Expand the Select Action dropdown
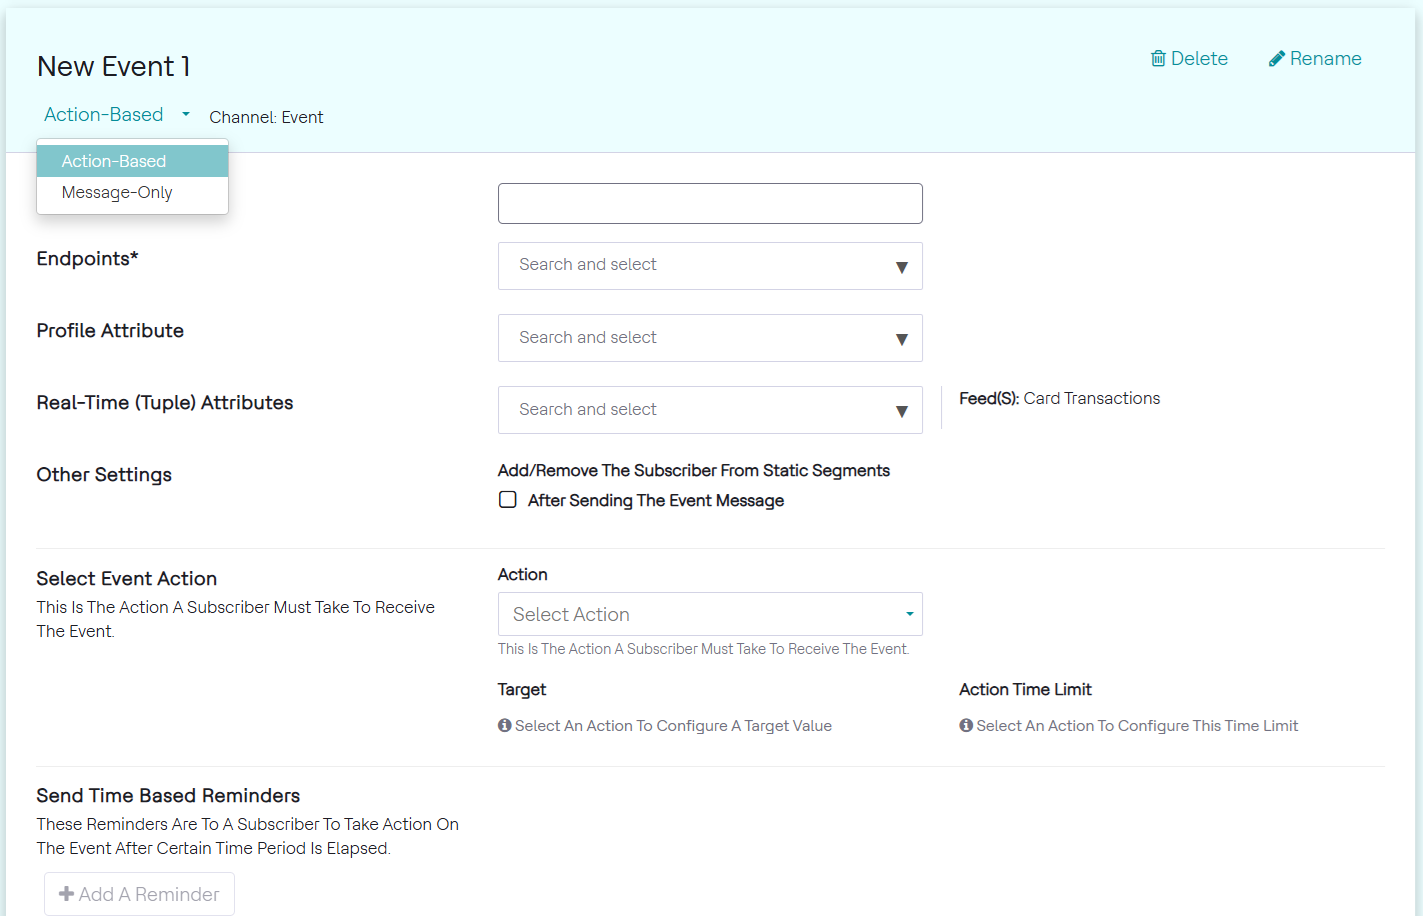Viewport: 1423px width, 916px height. tap(709, 614)
